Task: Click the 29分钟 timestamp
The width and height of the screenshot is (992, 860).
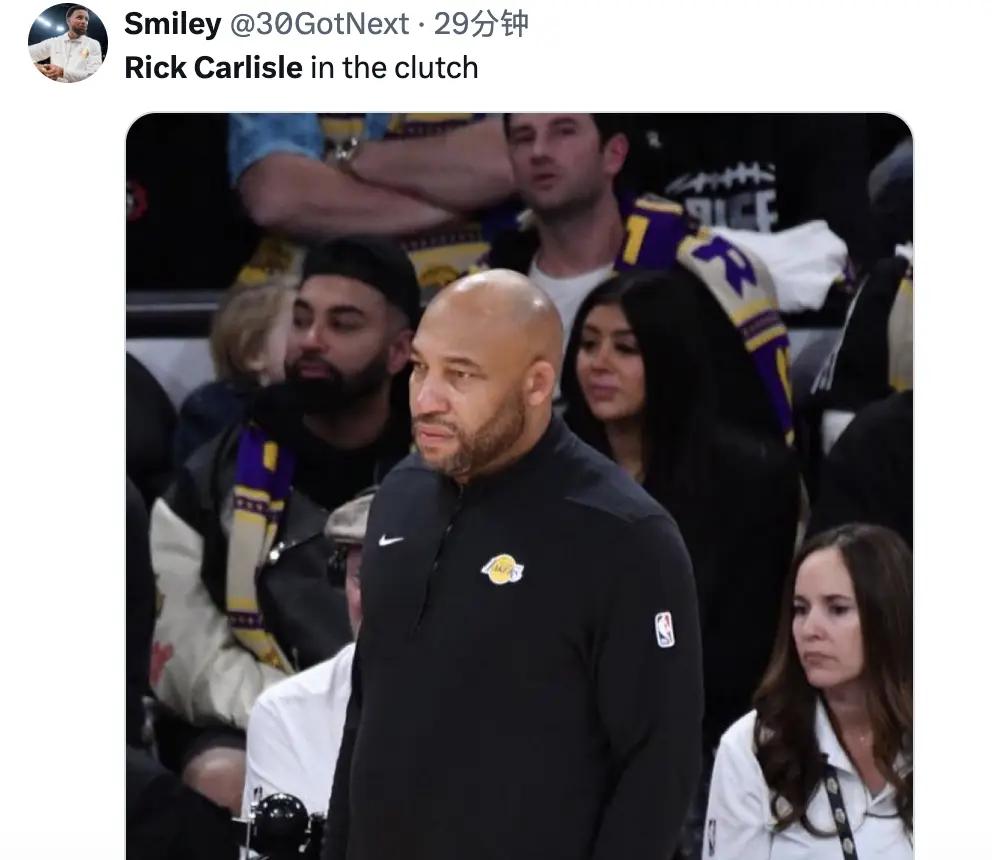Action: pyautogui.click(x=481, y=24)
